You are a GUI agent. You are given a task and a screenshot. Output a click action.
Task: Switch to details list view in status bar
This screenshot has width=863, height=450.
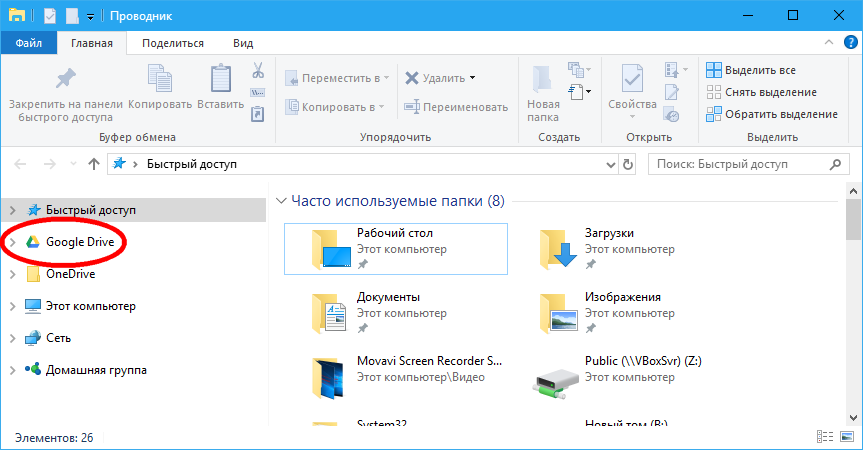[824, 438]
